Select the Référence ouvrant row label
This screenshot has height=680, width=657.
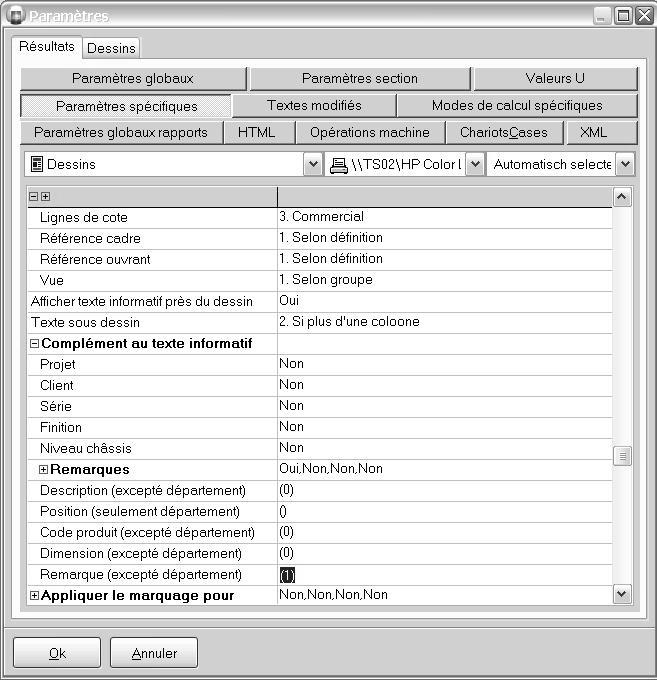pyautogui.click(x=95, y=259)
